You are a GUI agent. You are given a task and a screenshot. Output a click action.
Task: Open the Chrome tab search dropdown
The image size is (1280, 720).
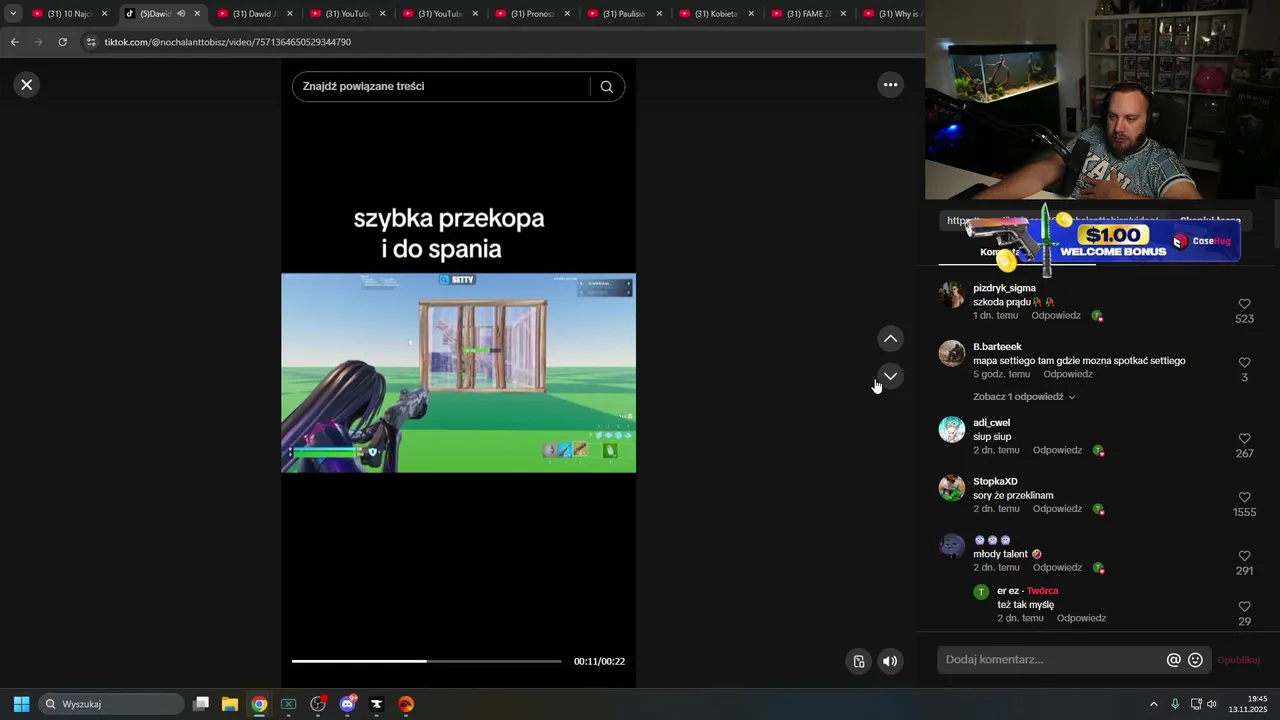tap(13, 14)
